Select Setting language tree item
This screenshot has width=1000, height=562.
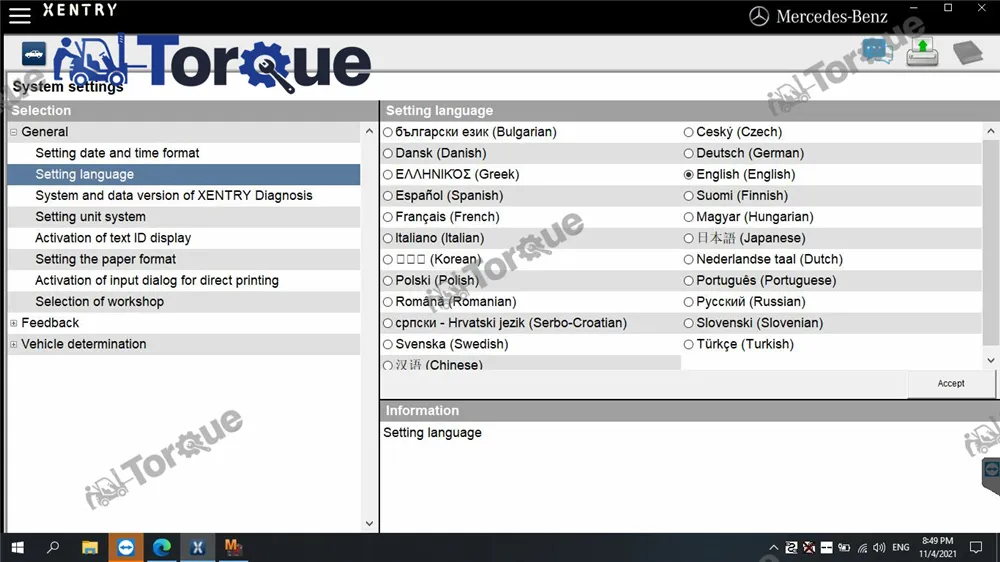[184, 174]
